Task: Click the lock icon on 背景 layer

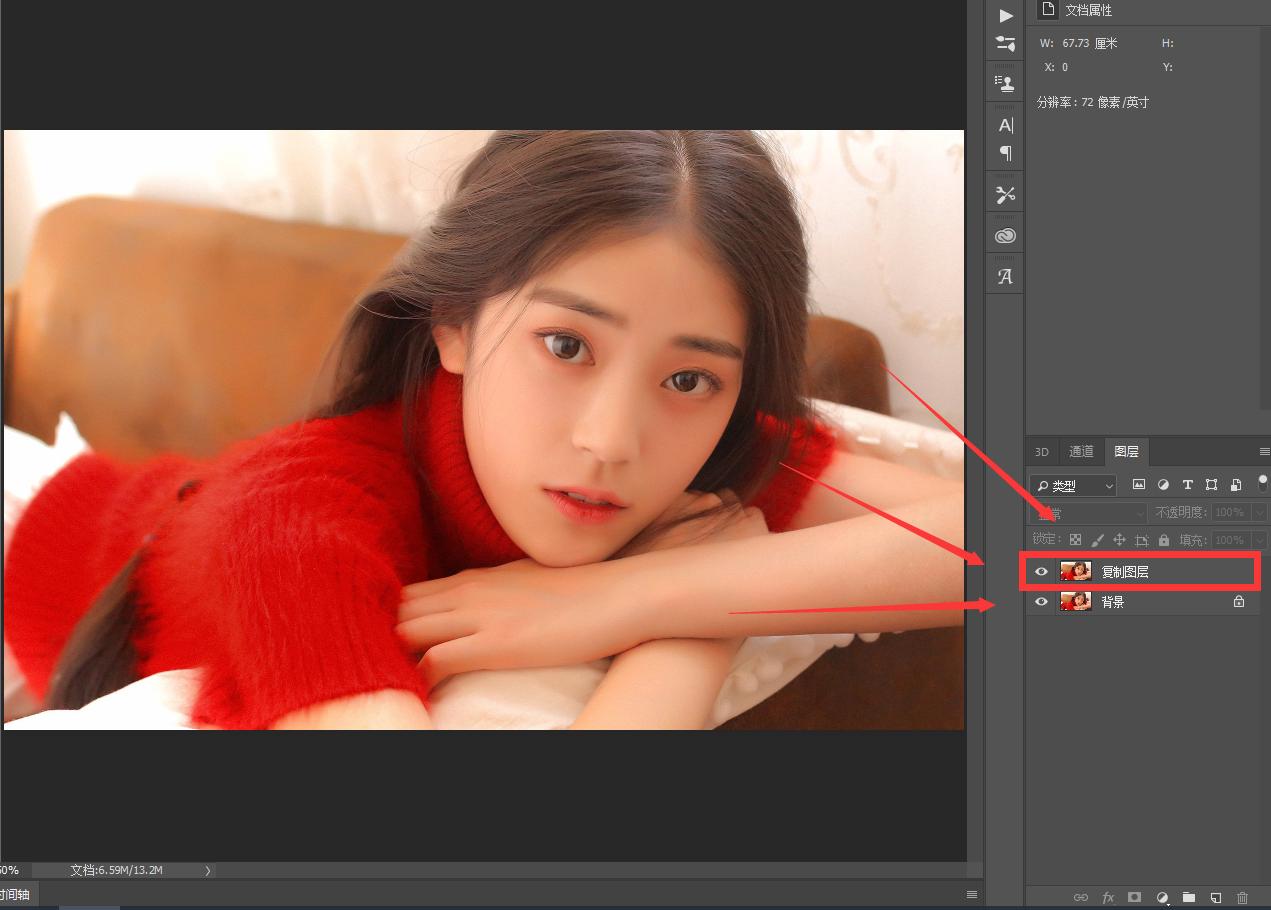Action: (1239, 602)
